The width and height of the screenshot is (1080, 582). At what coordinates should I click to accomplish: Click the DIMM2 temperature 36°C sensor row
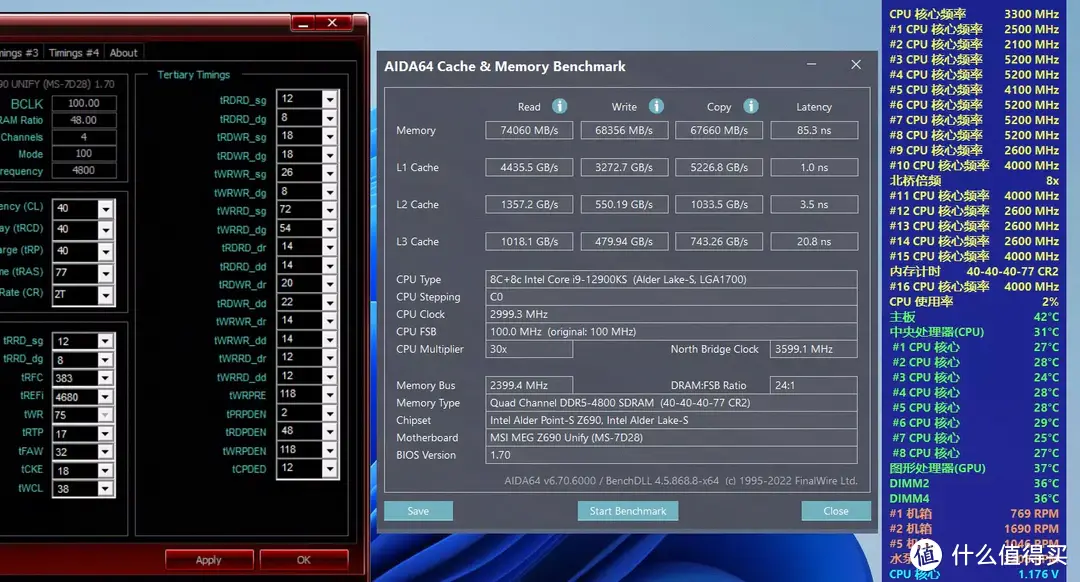[x=974, y=484]
